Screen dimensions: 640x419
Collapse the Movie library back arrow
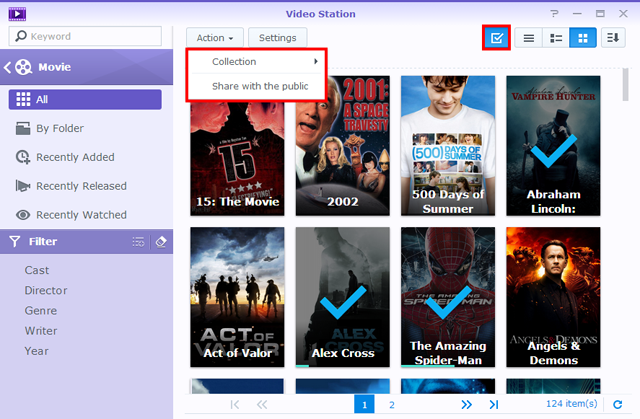pos(7,67)
